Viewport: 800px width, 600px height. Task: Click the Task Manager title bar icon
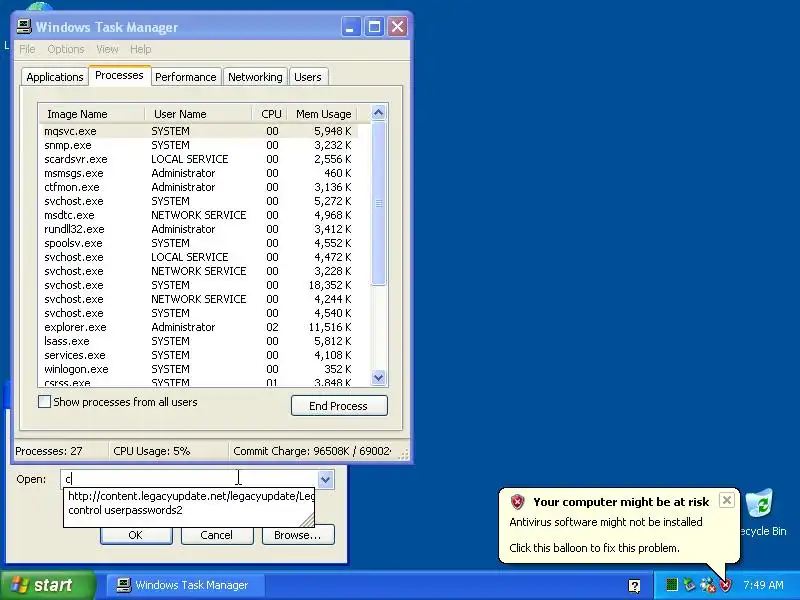tap(24, 27)
